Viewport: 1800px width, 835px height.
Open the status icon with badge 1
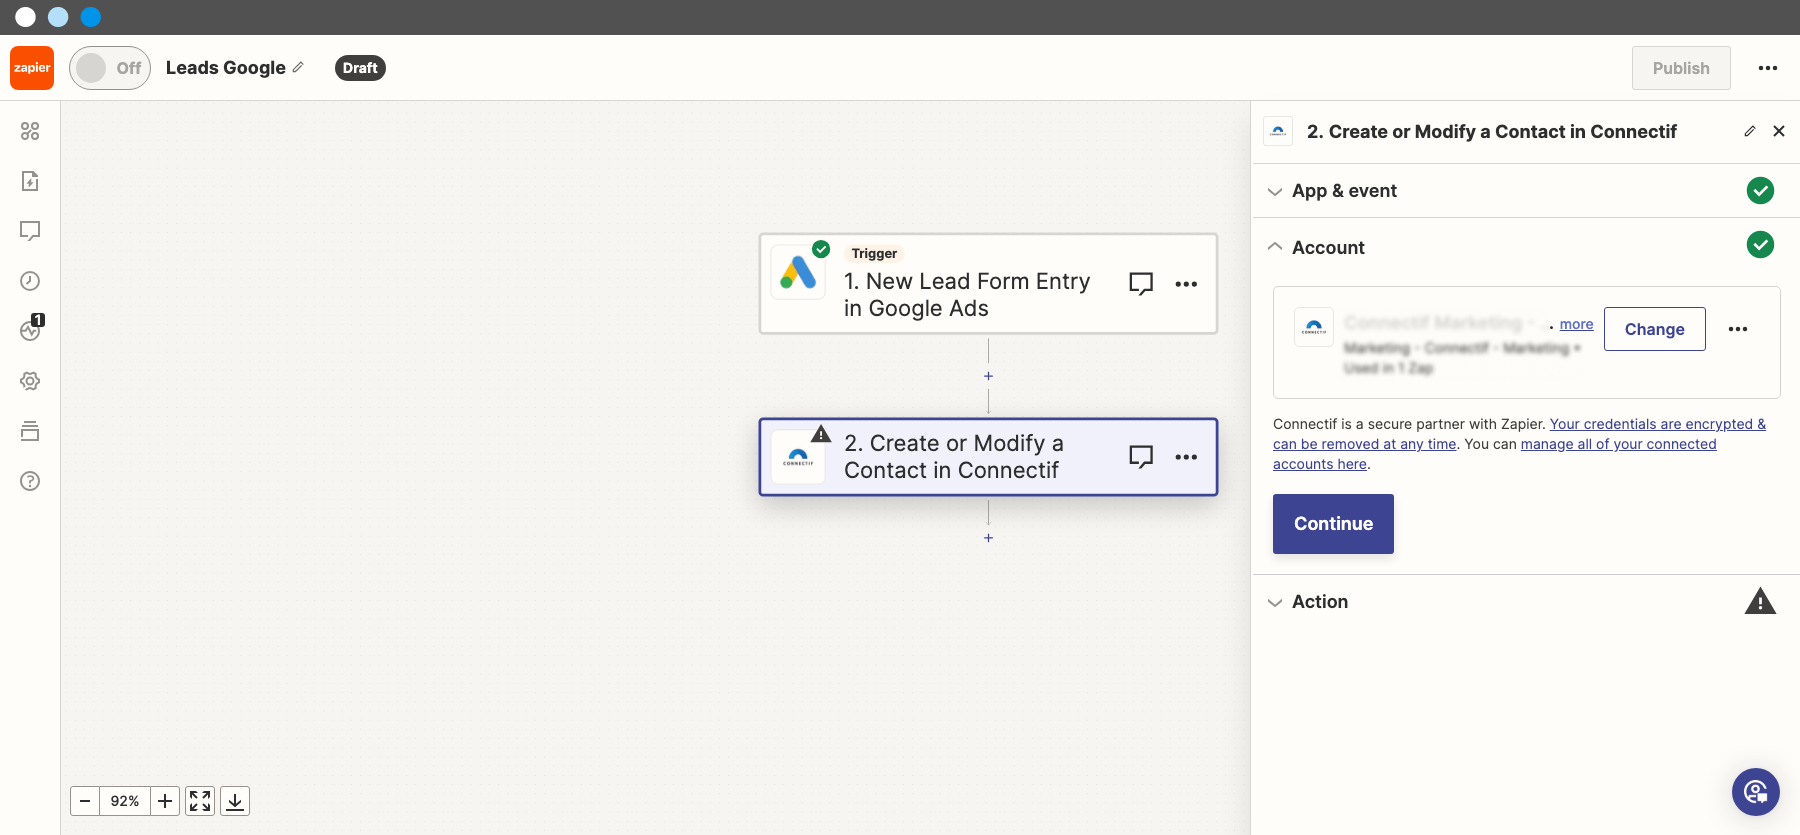point(30,329)
